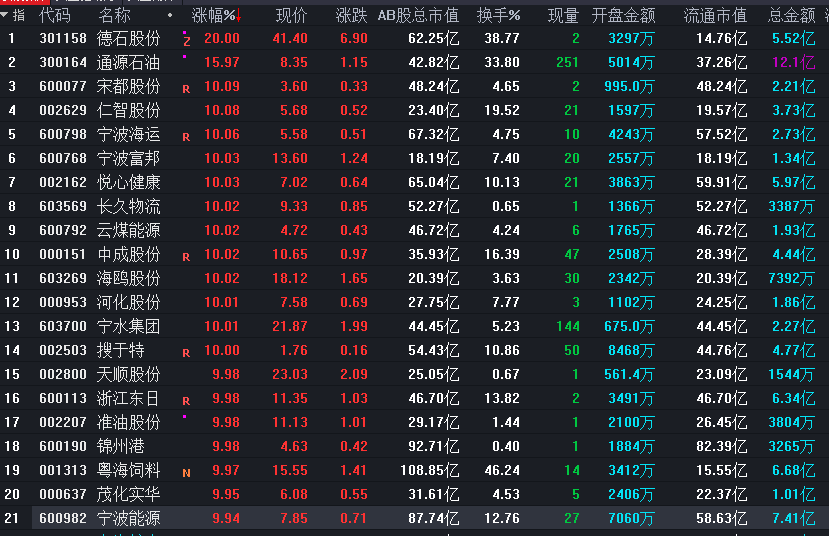
Task: Select stock 海鸥股份
Action: [x=128, y=278]
